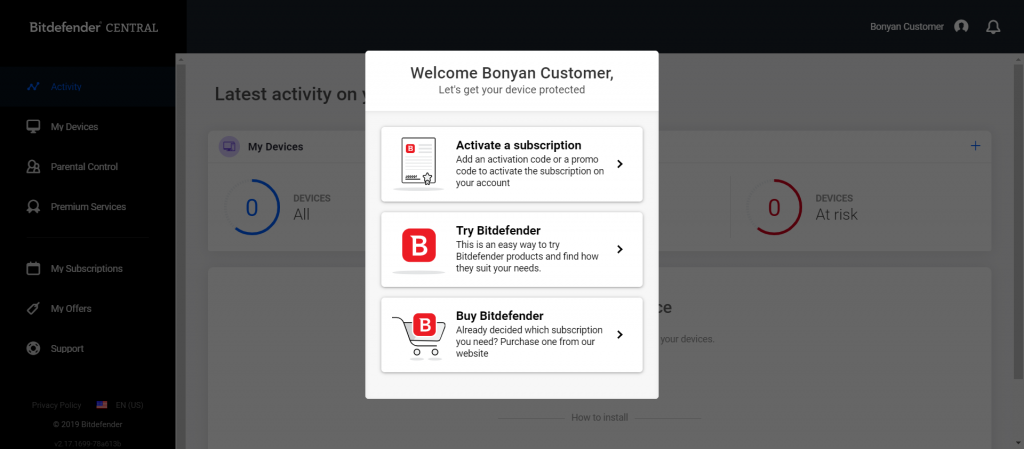This screenshot has width=1024, height=449.
Task: Click the 'DEVICES All' label text
Action: click(312, 207)
